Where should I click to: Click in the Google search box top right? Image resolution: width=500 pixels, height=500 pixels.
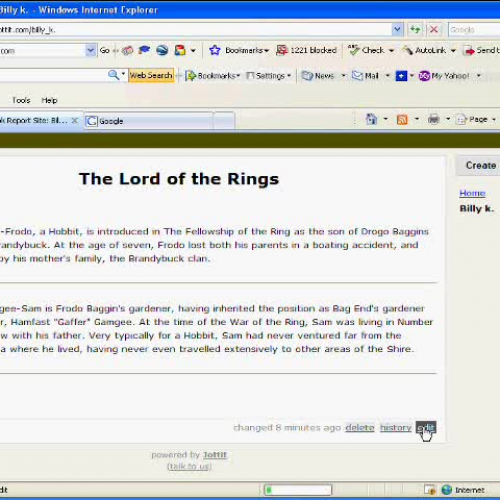[x=474, y=30]
